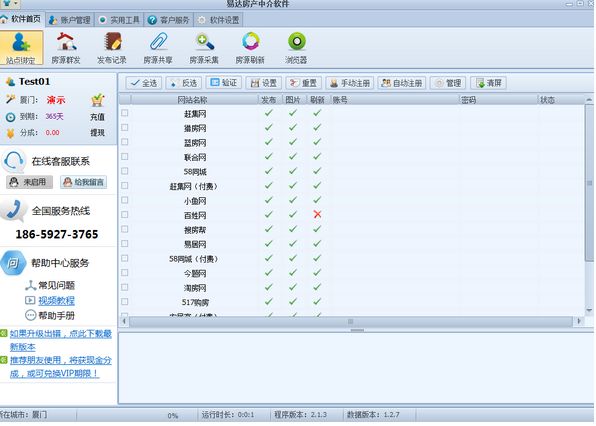The width and height of the screenshot is (596, 426).
Task: Click the red X in 百姓网 row
Action: (x=317, y=214)
